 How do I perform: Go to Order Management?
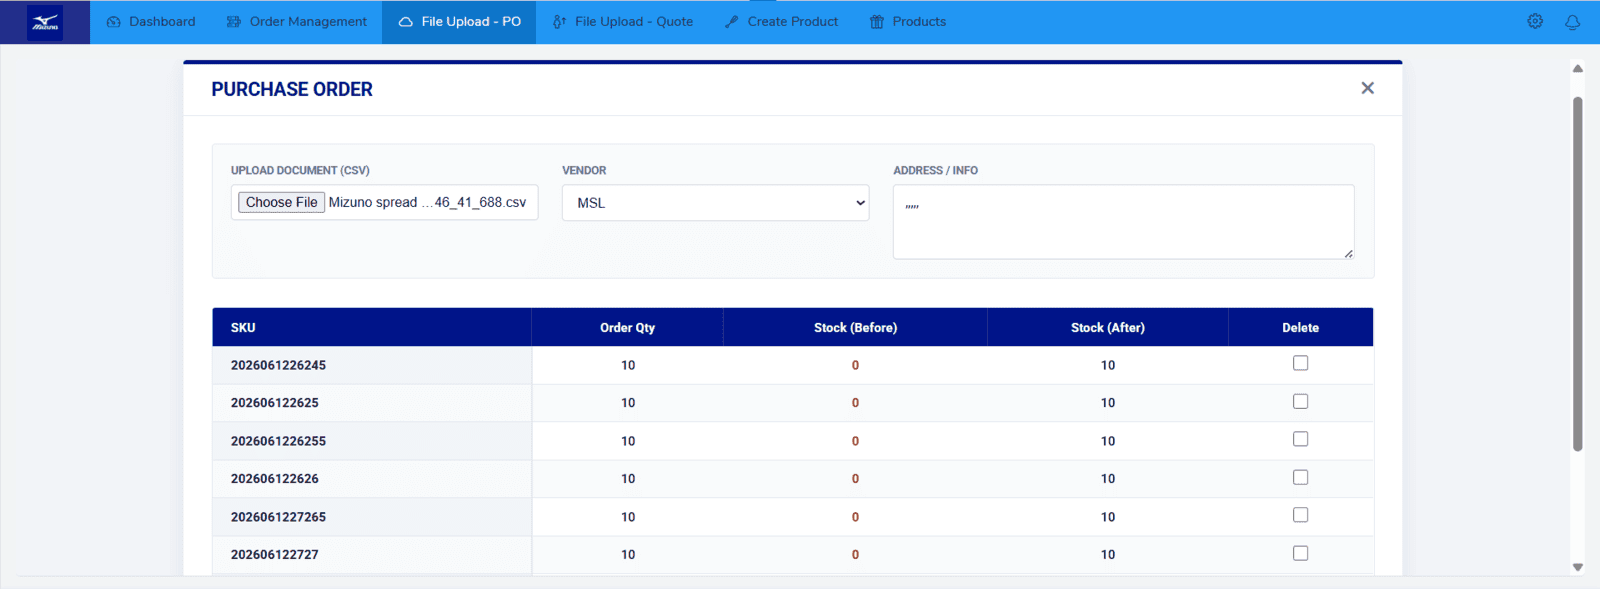click(297, 22)
